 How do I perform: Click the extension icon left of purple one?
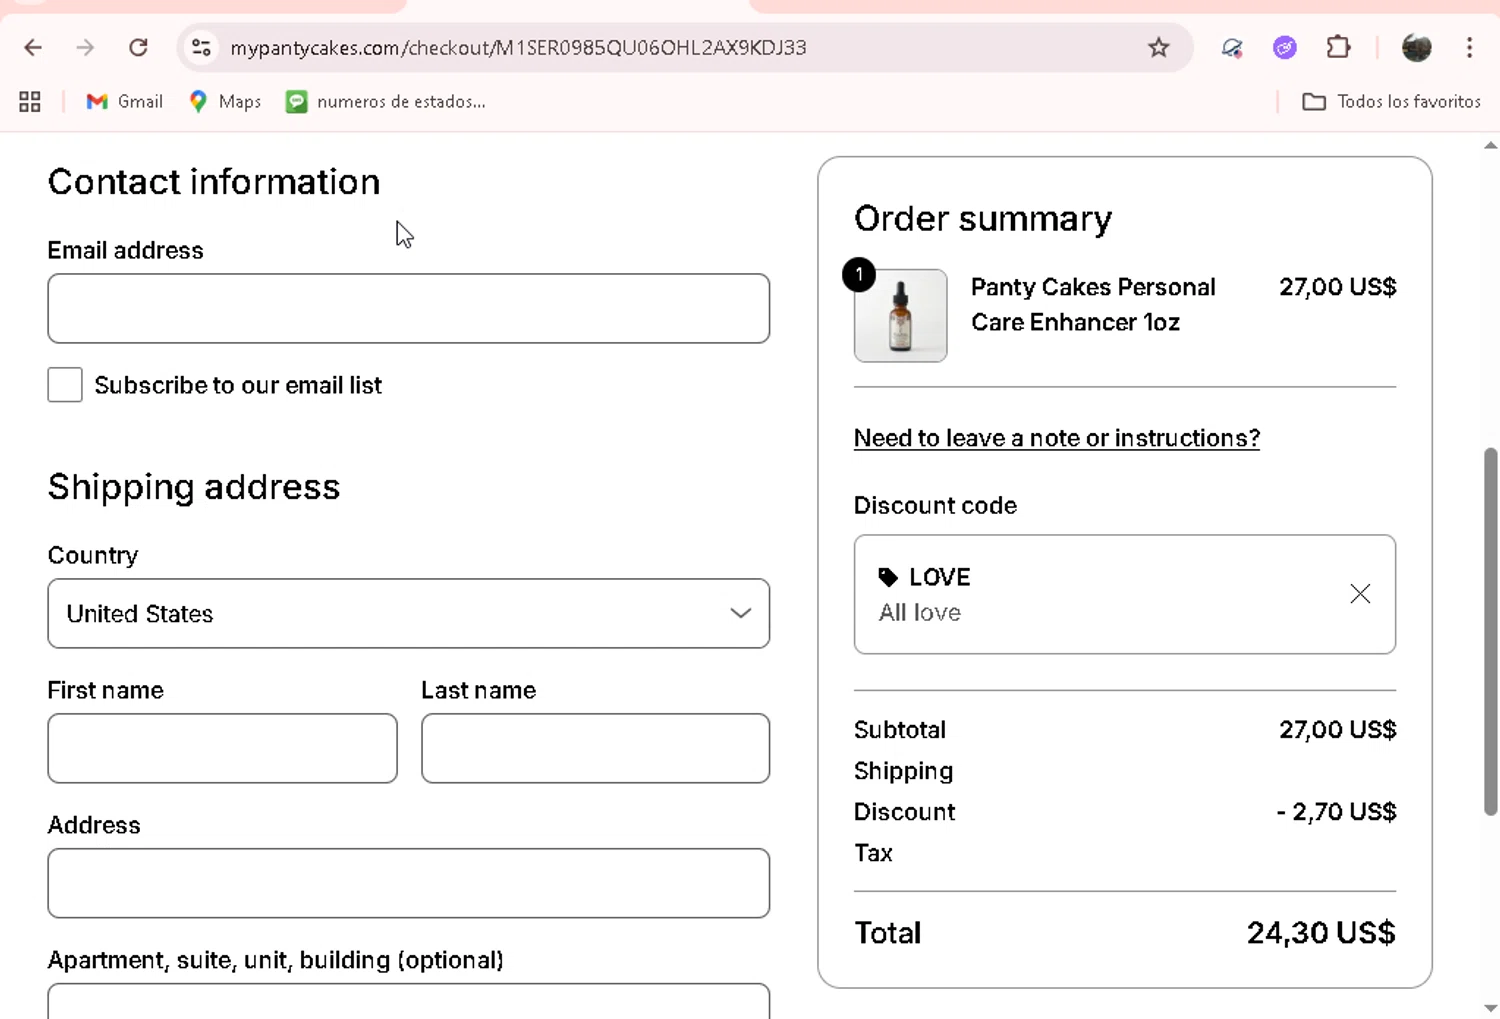coord(1232,47)
